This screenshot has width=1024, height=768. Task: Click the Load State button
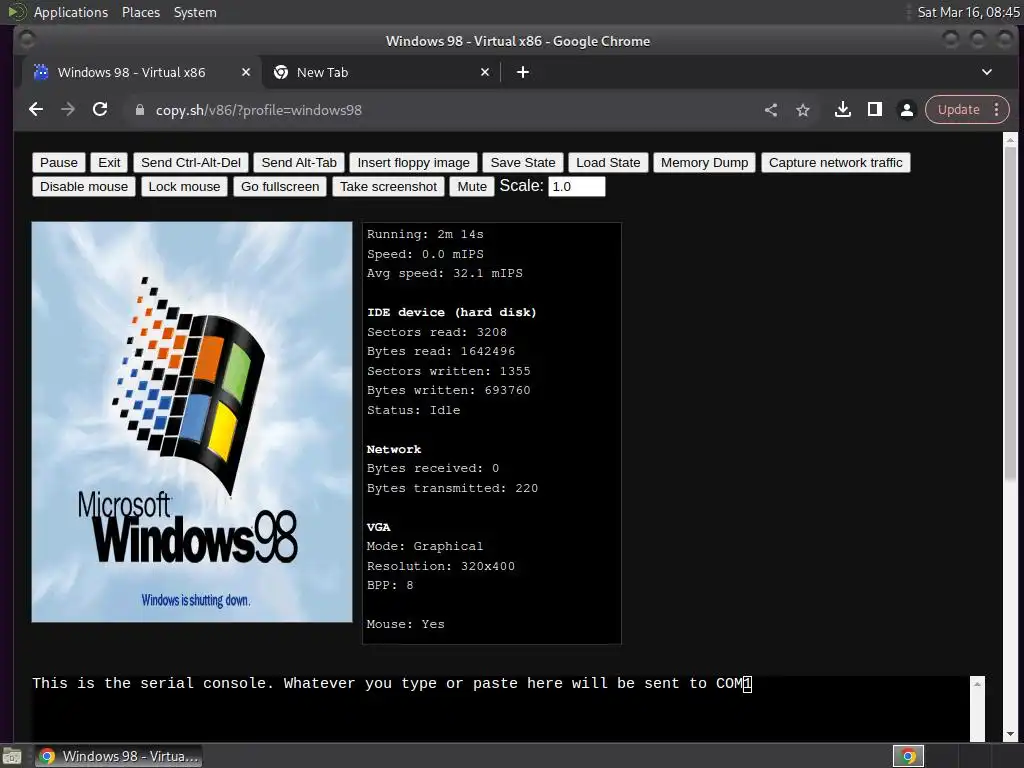coord(608,163)
